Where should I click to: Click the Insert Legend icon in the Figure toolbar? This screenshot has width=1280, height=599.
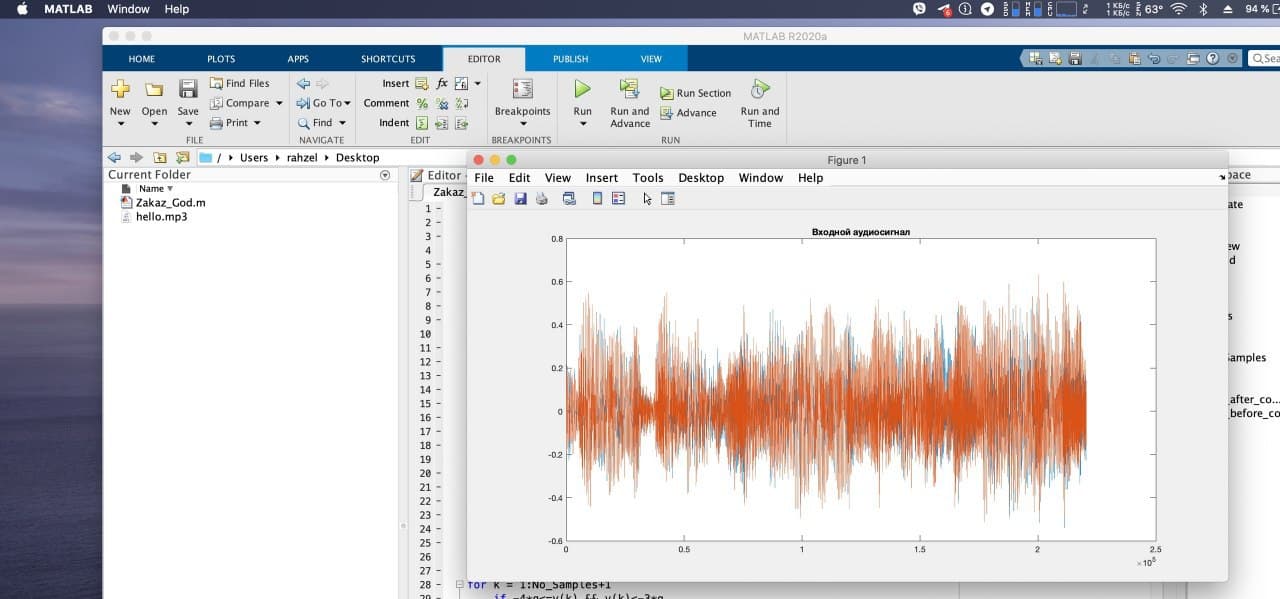click(x=618, y=199)
